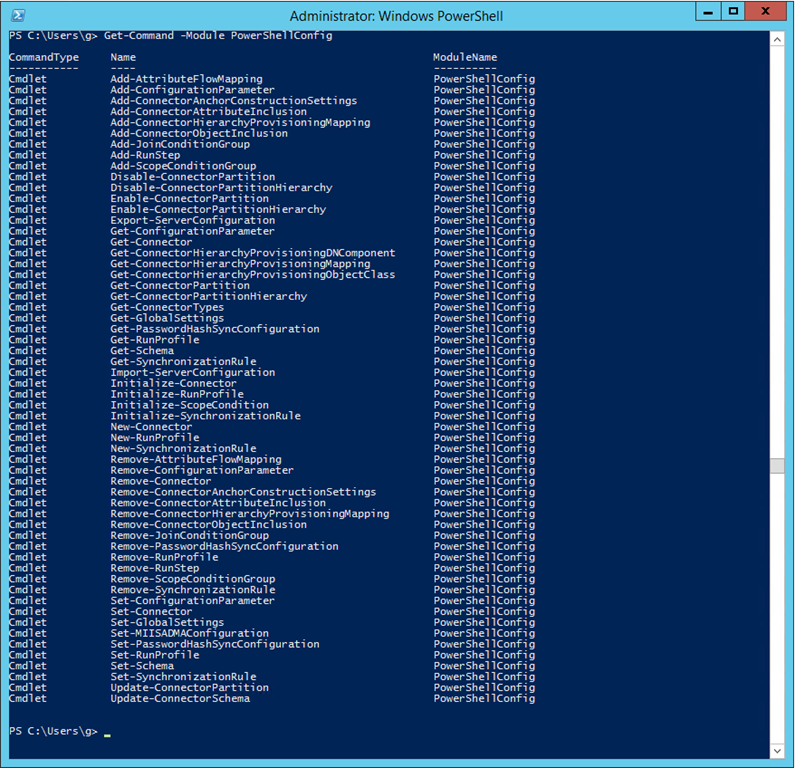The height and width of the screenshot is (768, 795).
Task: Click 'Remove-ConnectorAnchorConstructionSettings' cmdlet name
Action: point(243,492)
